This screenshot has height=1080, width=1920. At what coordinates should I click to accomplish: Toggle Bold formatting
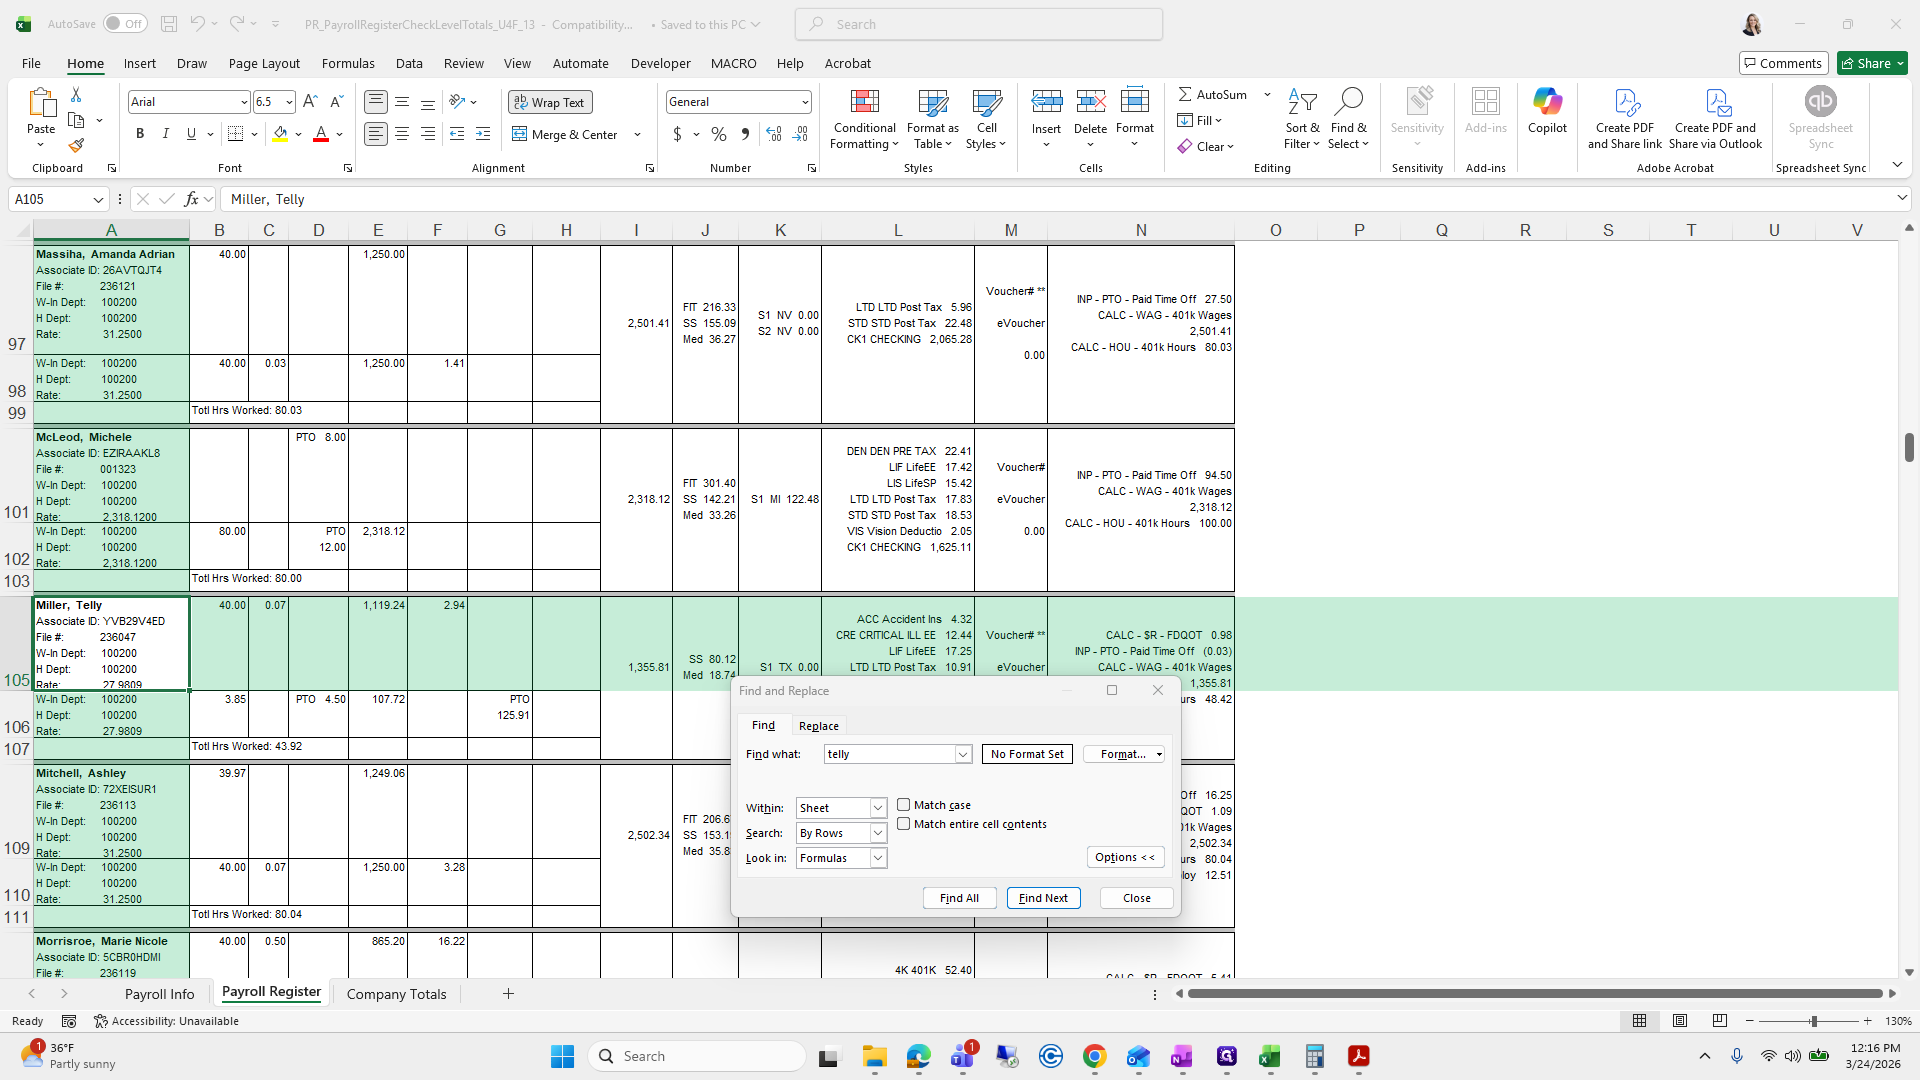(x=140, y=134)
